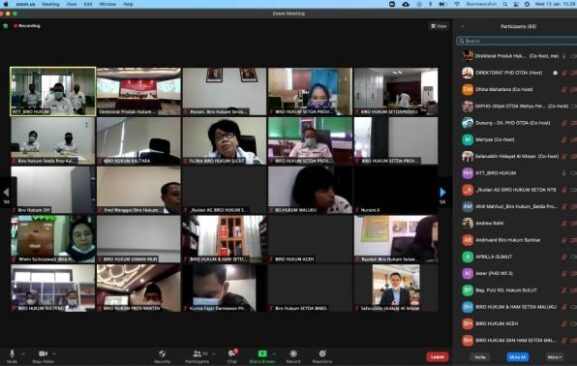The width and height of the screenshot is (577, 366).
Task: Click the Participants people icon in toolbar
Action: [197, 353]
